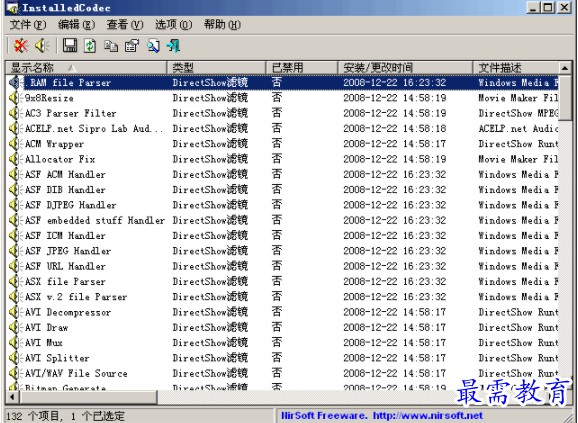Select the .RAM file Parser row

[x=282, y=83]
